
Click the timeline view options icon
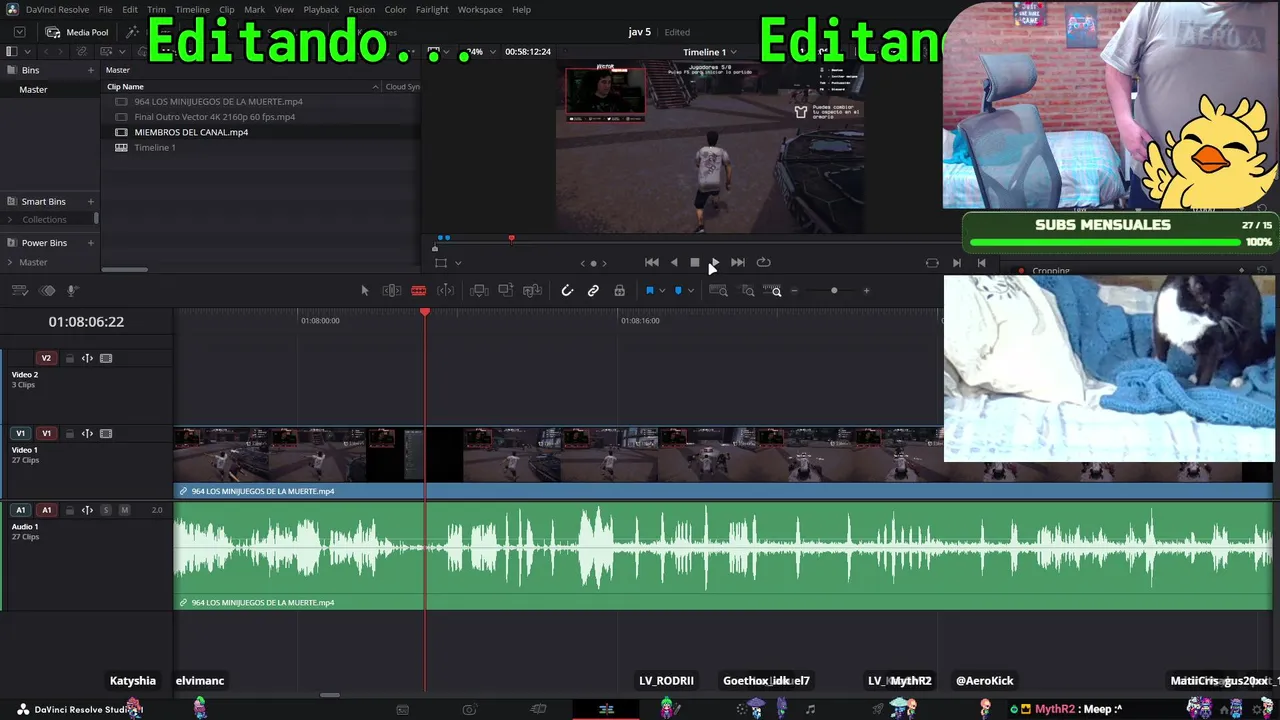coord(19,291)
